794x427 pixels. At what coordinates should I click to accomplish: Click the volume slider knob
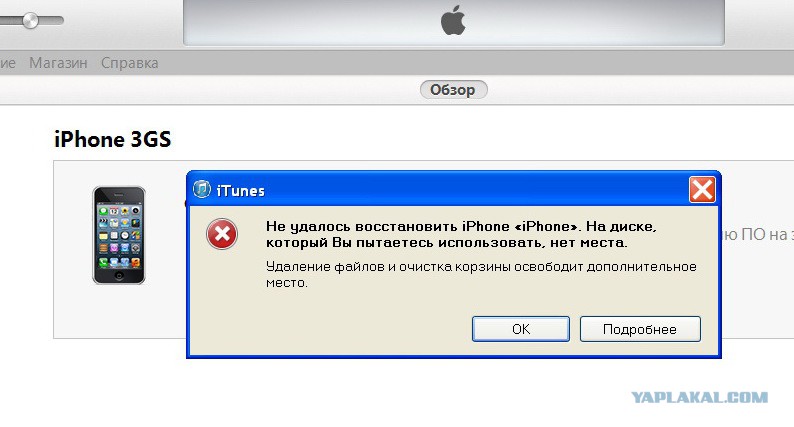click(31, 21)
